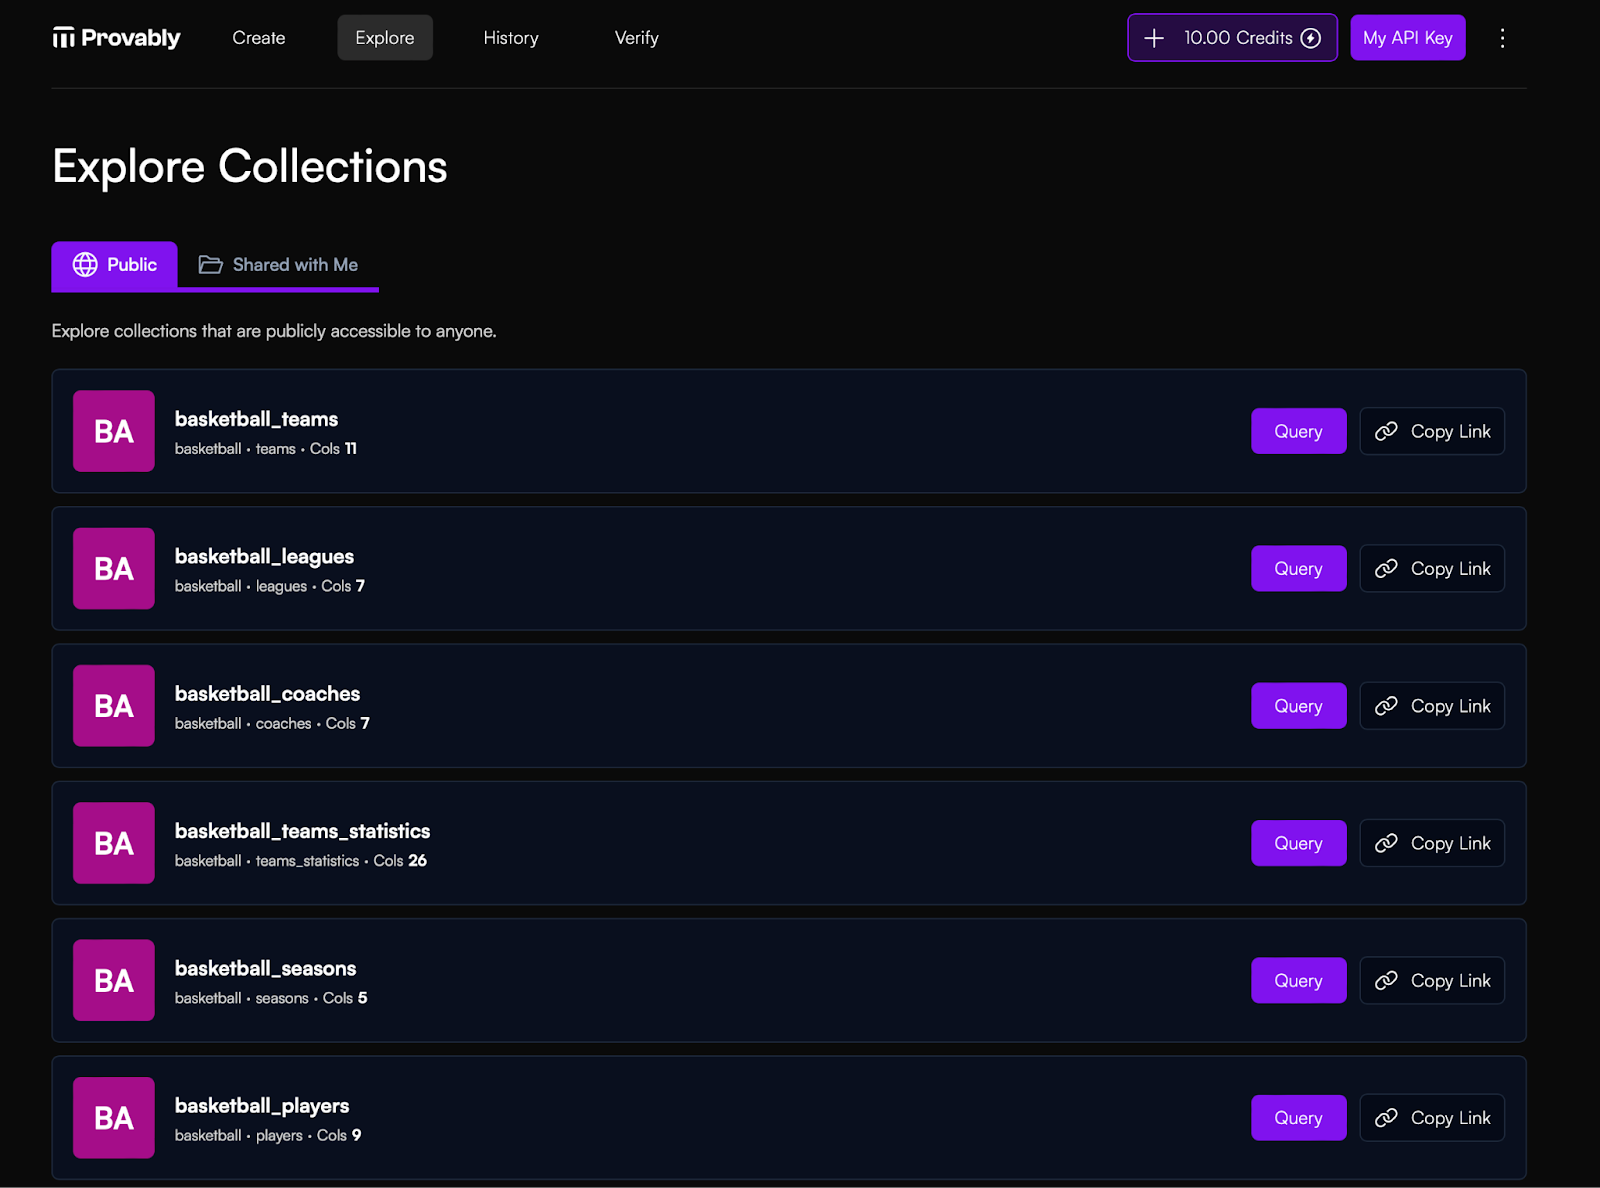
Task: Navigate to the Verify page
Action: point(636,38)
